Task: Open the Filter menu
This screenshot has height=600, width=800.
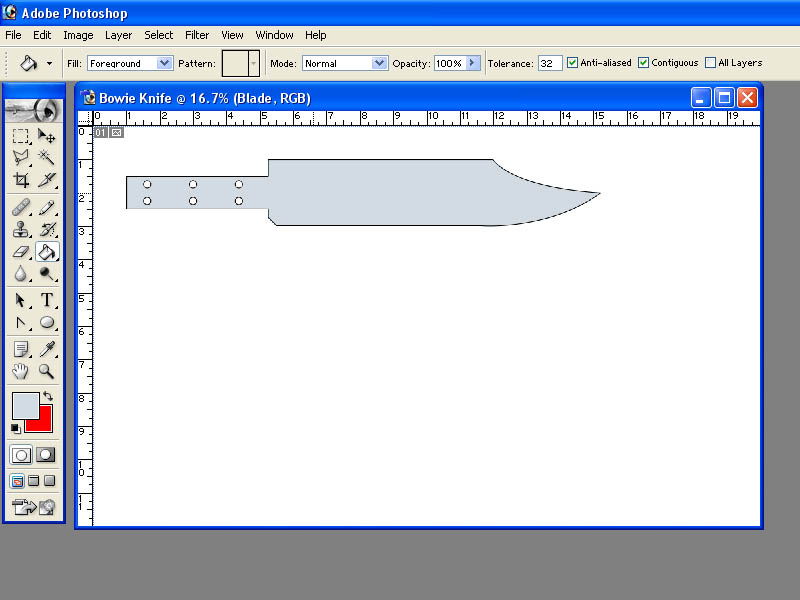Action: pyautogui.click(x=197, y=35)
